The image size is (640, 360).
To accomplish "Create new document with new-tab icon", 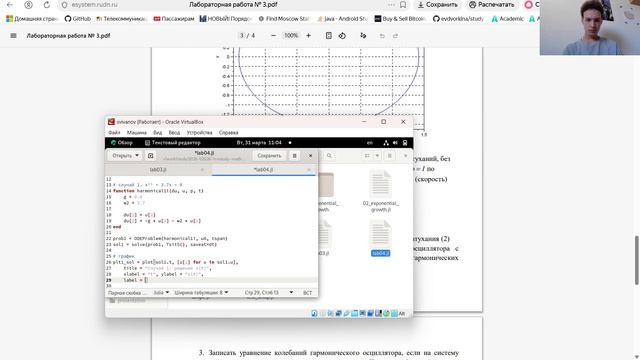I will click(x=151, y=156).
